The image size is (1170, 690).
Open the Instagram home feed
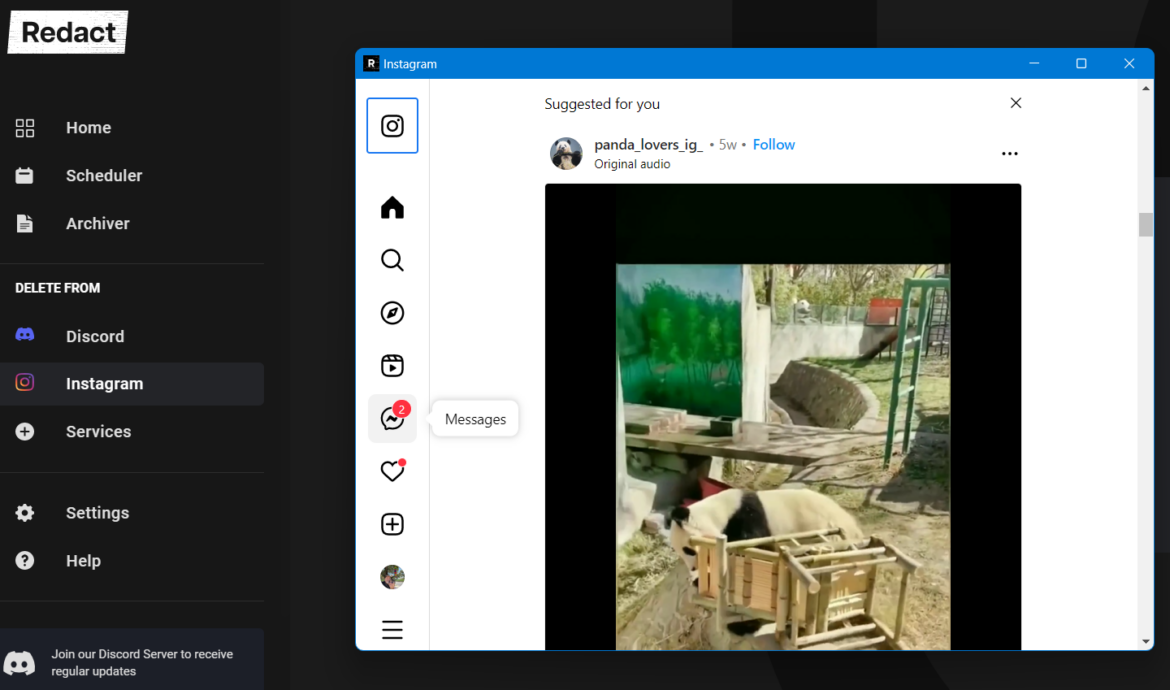tap(392, 207)
